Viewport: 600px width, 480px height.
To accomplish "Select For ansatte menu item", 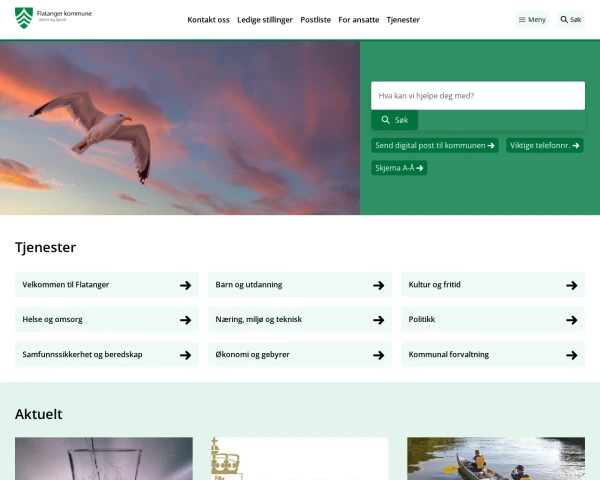I will point(358,20).
